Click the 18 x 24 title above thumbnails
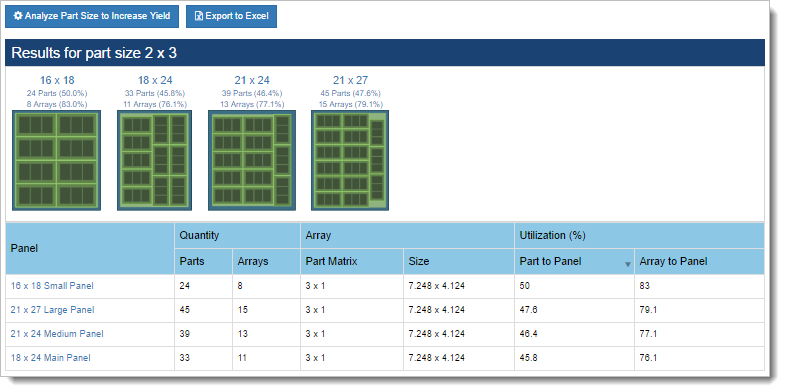 click(155, 80)
